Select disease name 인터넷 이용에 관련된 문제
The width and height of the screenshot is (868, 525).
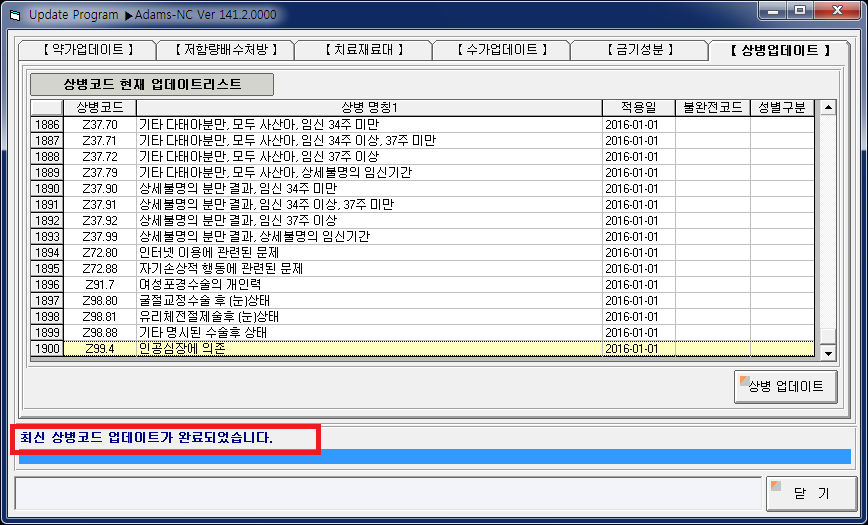pos(369,253)
